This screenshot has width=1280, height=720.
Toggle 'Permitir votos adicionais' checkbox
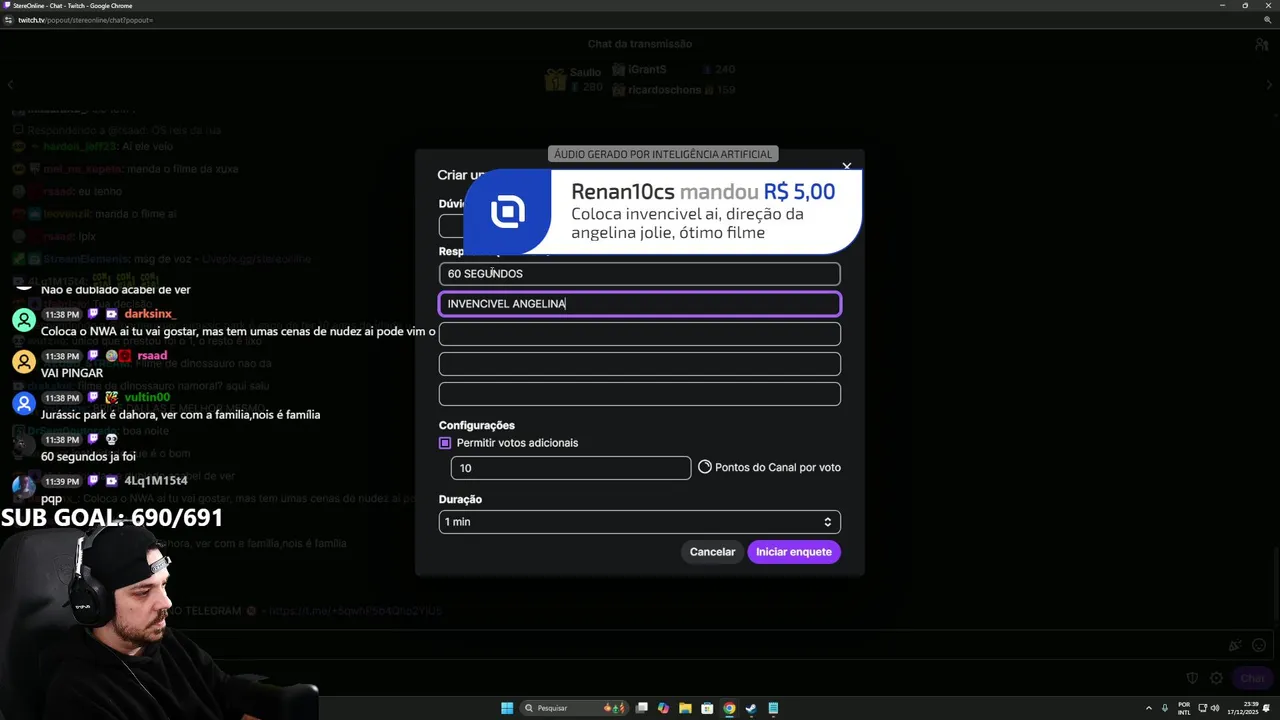click(445, 443)
